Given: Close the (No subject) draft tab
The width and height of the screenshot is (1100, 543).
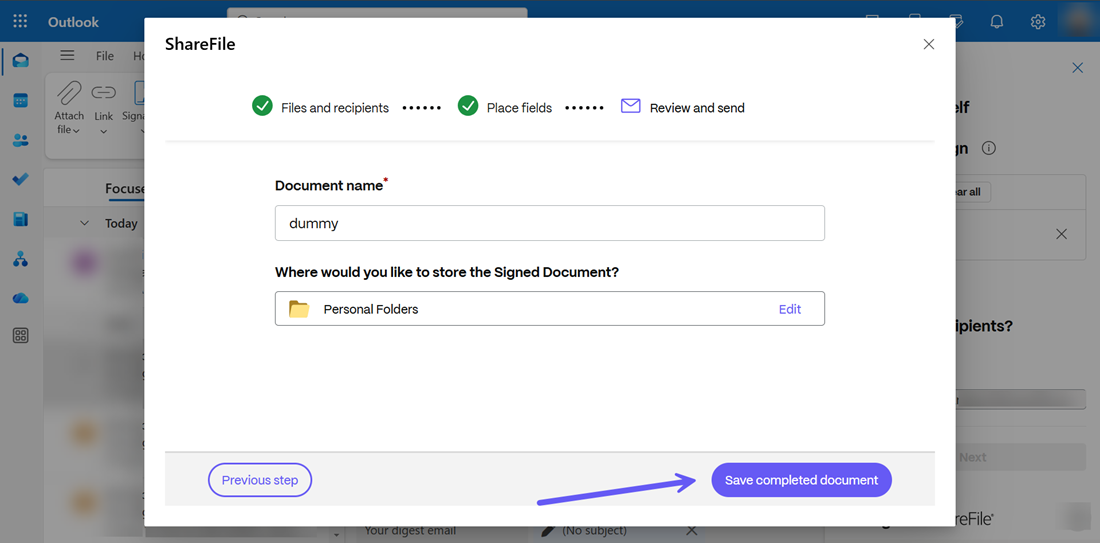Looking at the screenshot, I should tap(690, 531).
